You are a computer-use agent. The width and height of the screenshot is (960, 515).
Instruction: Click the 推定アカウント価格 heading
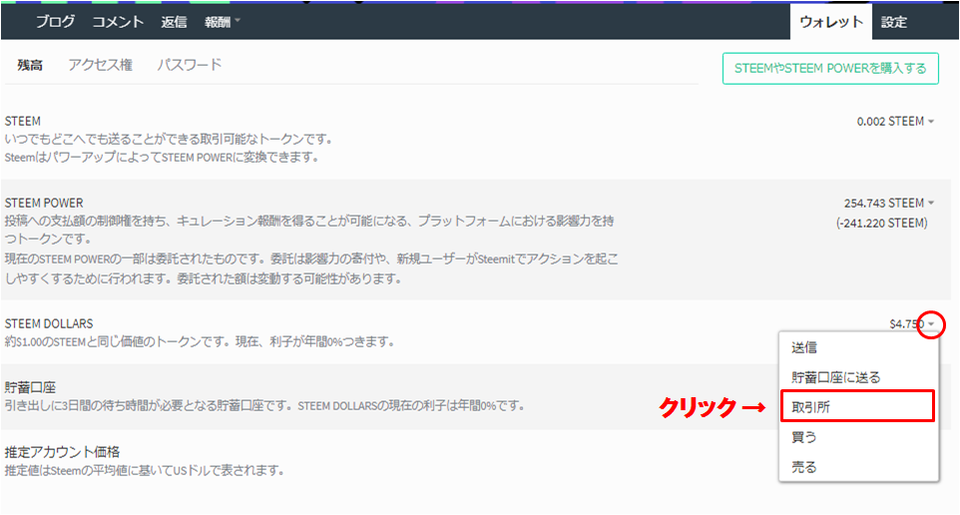pos(62,452)
